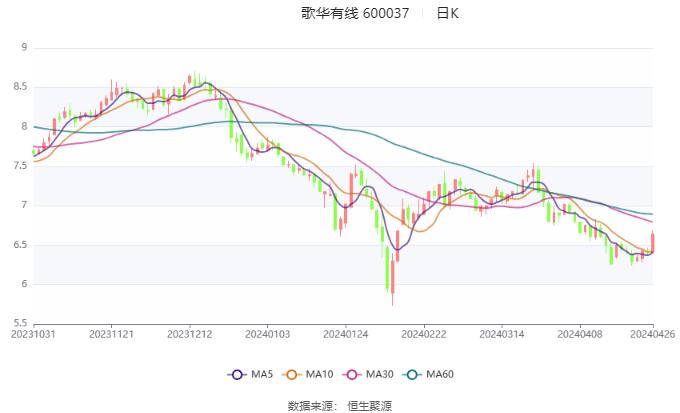Click the 20240124 date on x-axis
680x413 pixels.
(x=346, y=334)
